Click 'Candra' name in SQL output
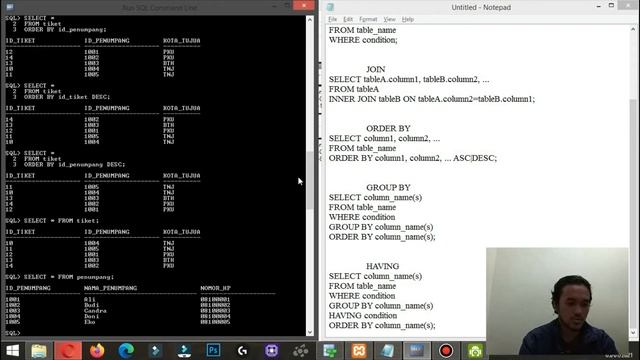640x360 pixels. 95,311
